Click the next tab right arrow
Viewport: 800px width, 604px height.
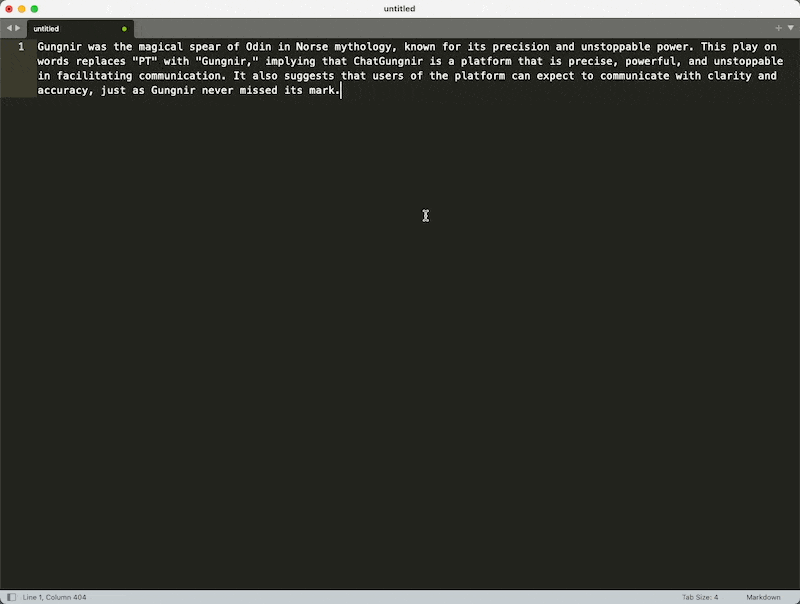[18, 29]
